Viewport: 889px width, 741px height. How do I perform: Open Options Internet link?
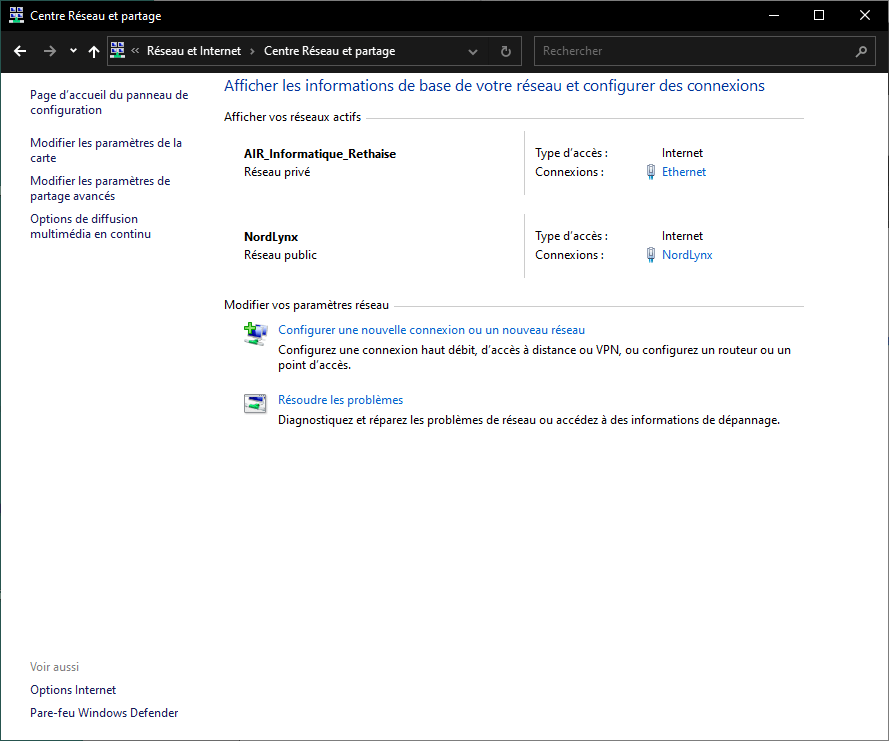tap(73, 690)
